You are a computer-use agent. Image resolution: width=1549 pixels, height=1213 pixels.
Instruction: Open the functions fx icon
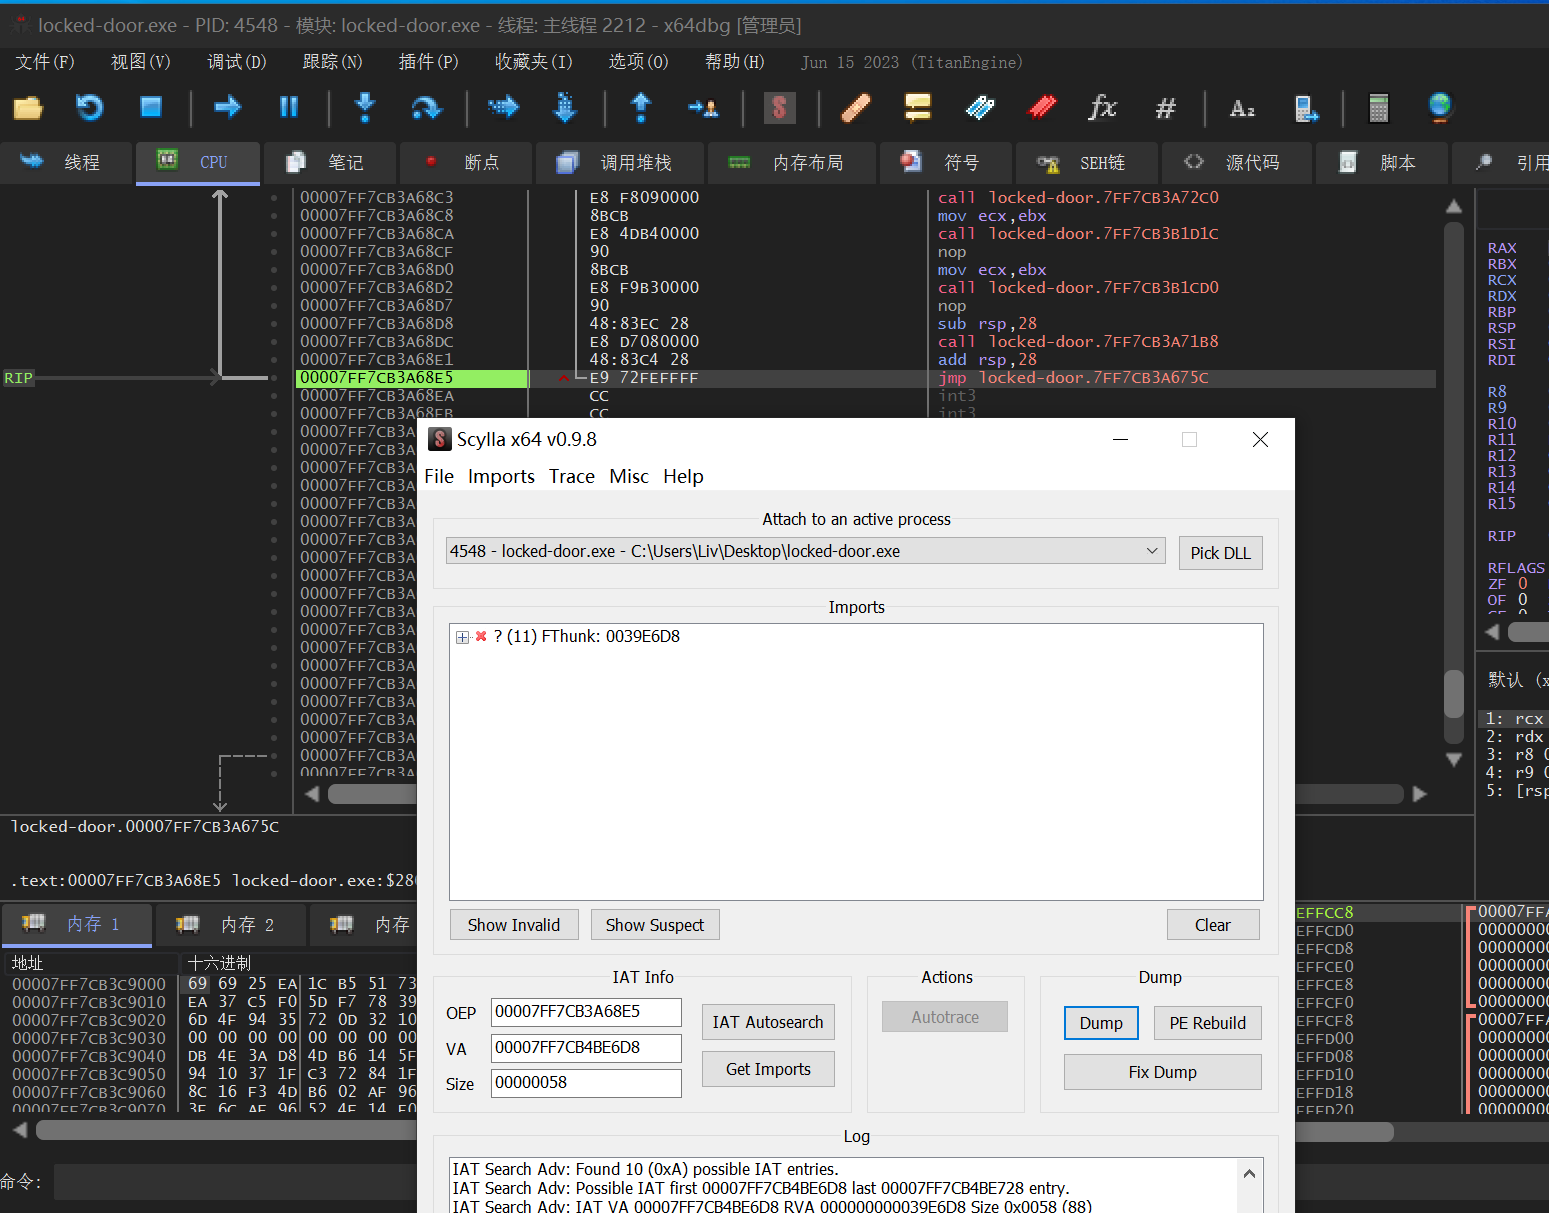pos(1103,107)
